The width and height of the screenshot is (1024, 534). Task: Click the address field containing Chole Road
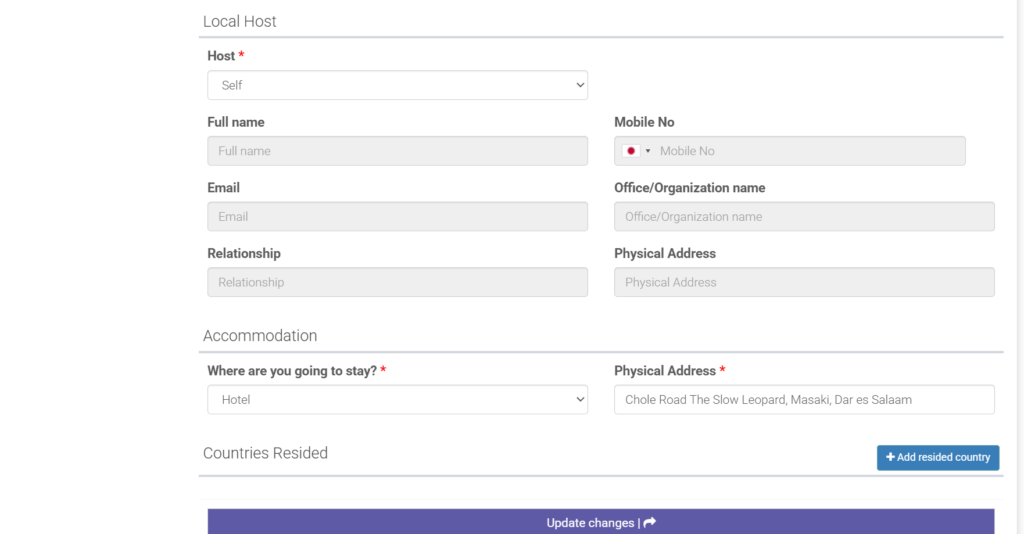(804, 399)
